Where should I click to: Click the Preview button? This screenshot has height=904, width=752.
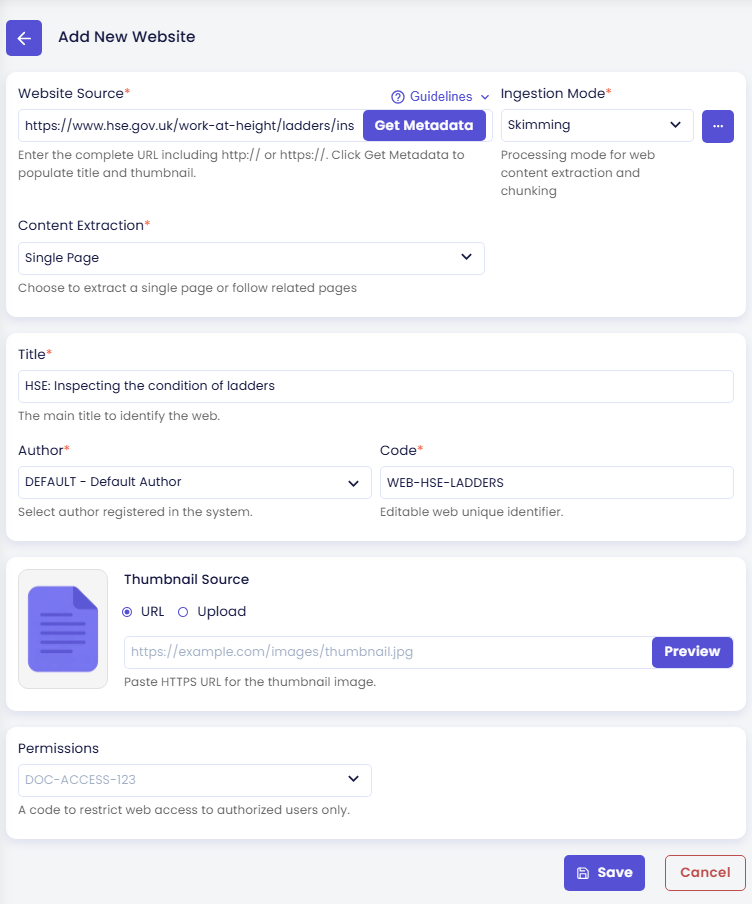pyautogui.click(x=692, y=652)
